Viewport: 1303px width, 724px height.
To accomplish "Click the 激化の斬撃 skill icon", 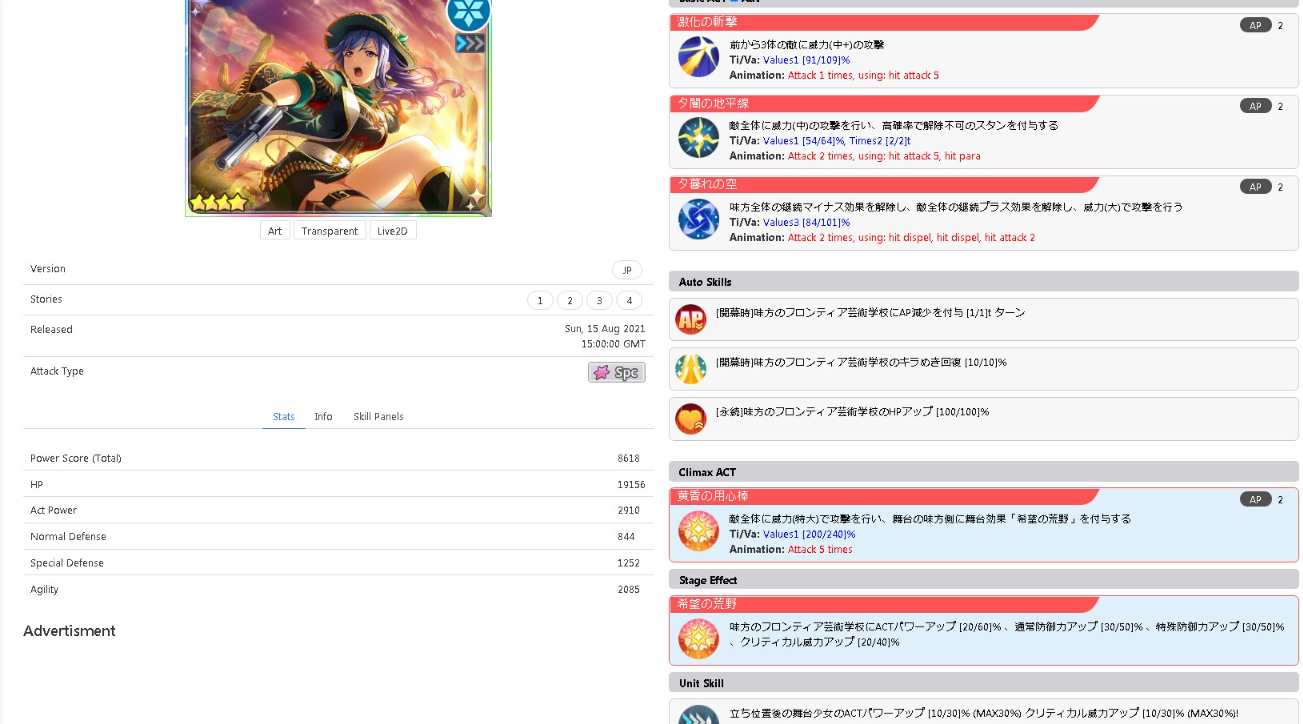I will (x=698, y=57).
